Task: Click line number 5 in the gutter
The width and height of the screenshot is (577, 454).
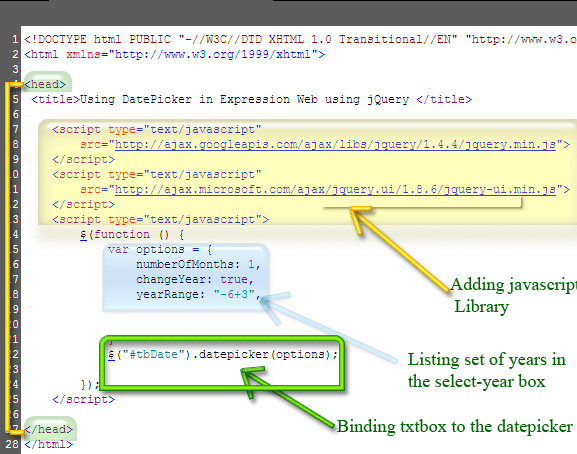Action: 15,100
